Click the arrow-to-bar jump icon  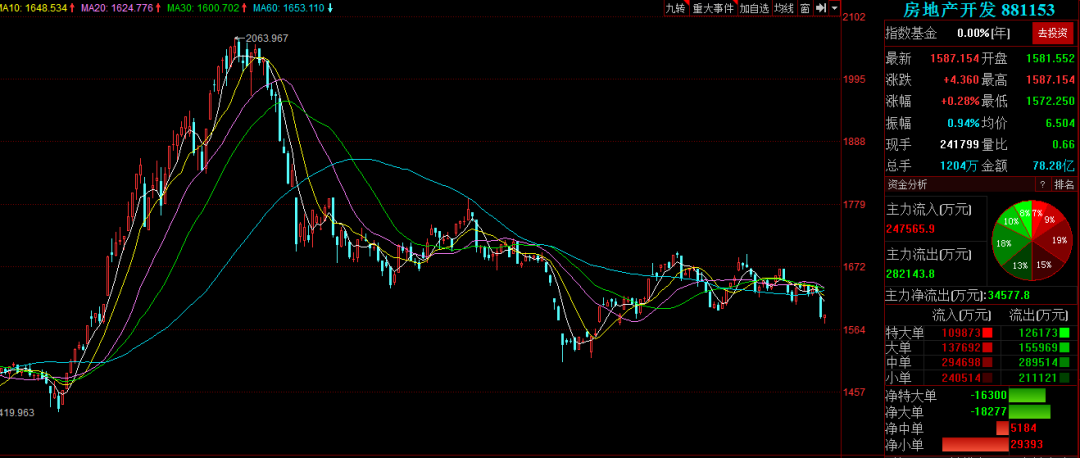(821, 8)
